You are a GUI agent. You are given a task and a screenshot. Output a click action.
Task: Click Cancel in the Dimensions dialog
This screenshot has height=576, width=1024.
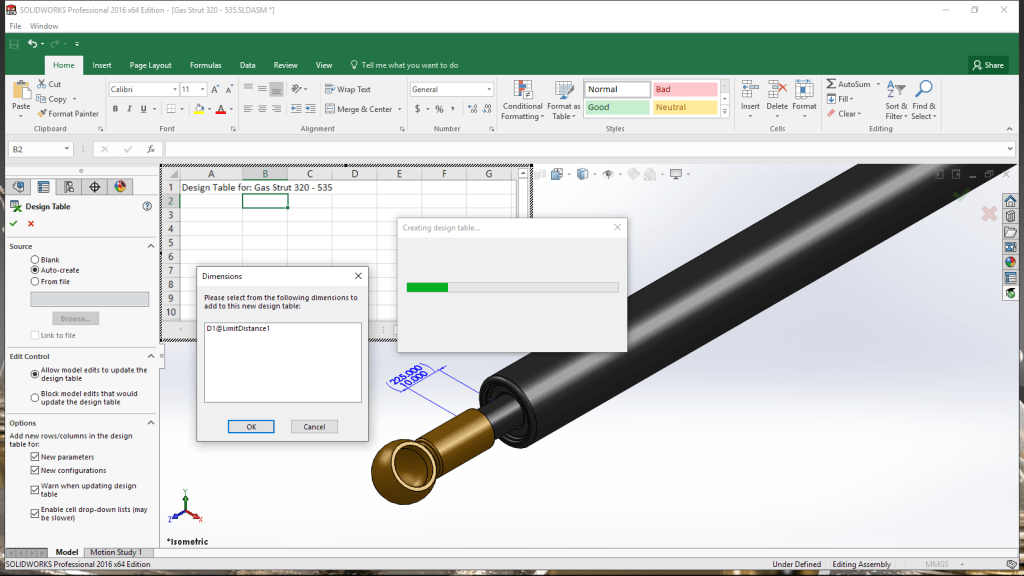pyautogui.click(x=314, y=426)
